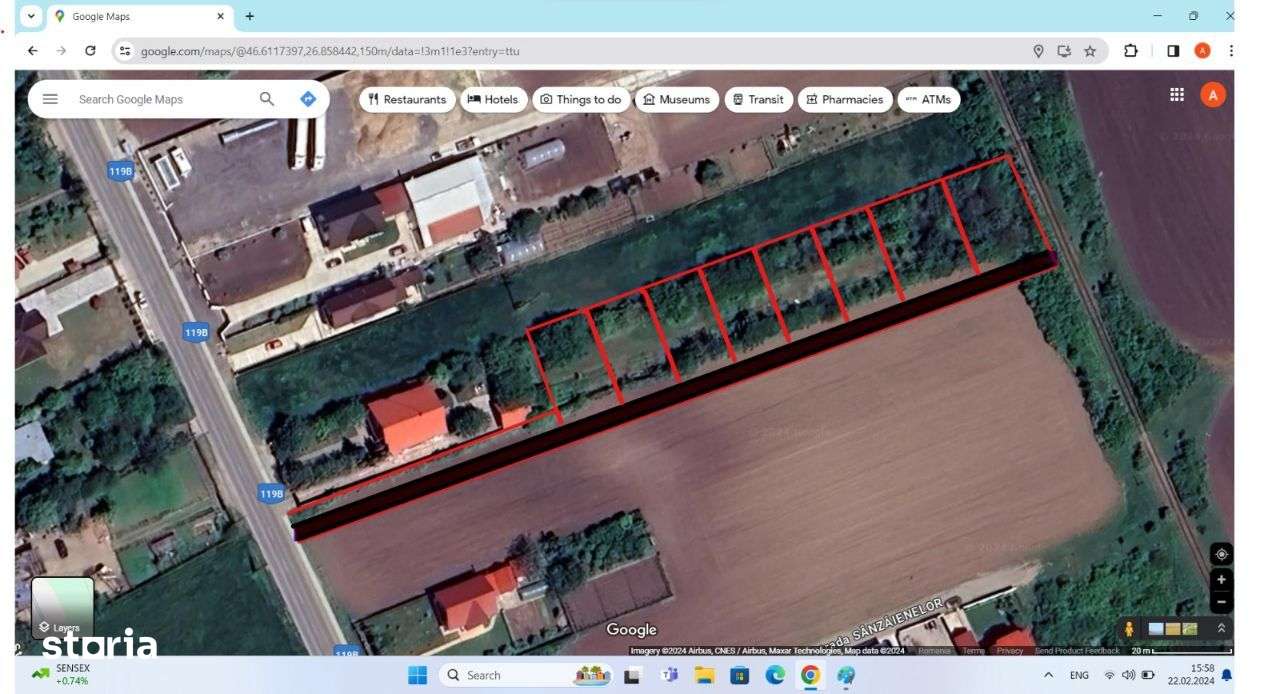Reload the Google Maps page

(90, 51)
